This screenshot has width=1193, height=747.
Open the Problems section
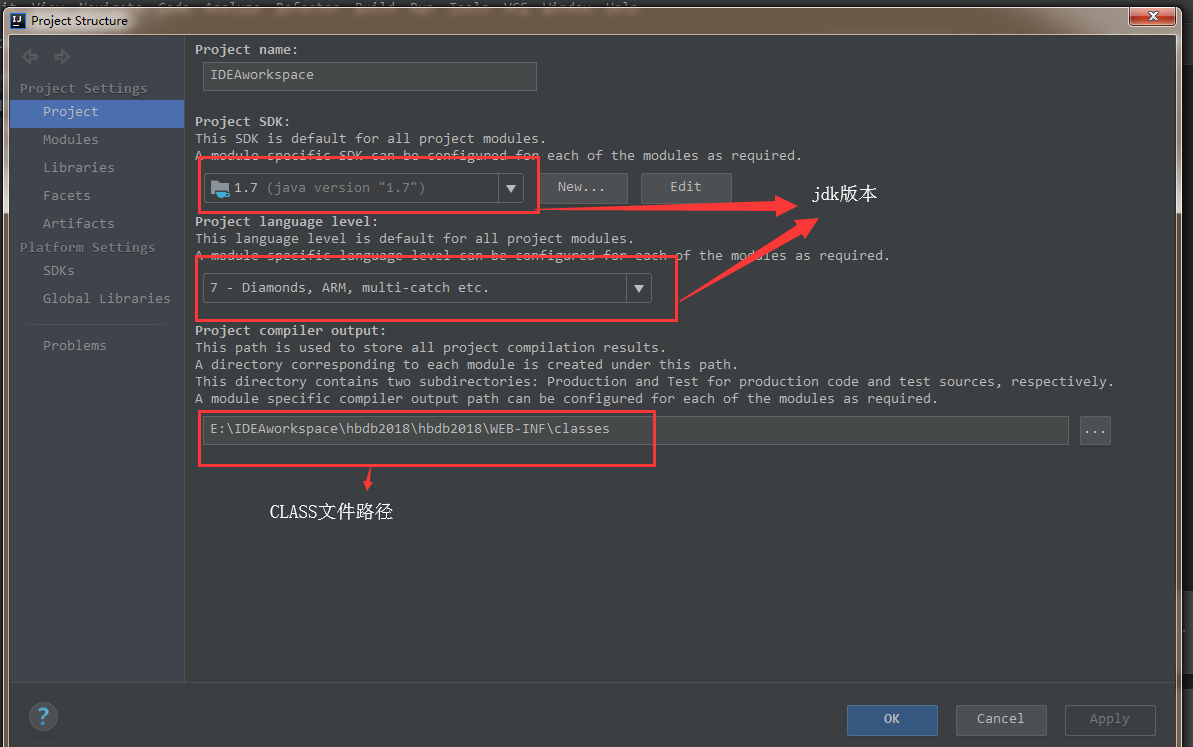click(x=74, y=345)
